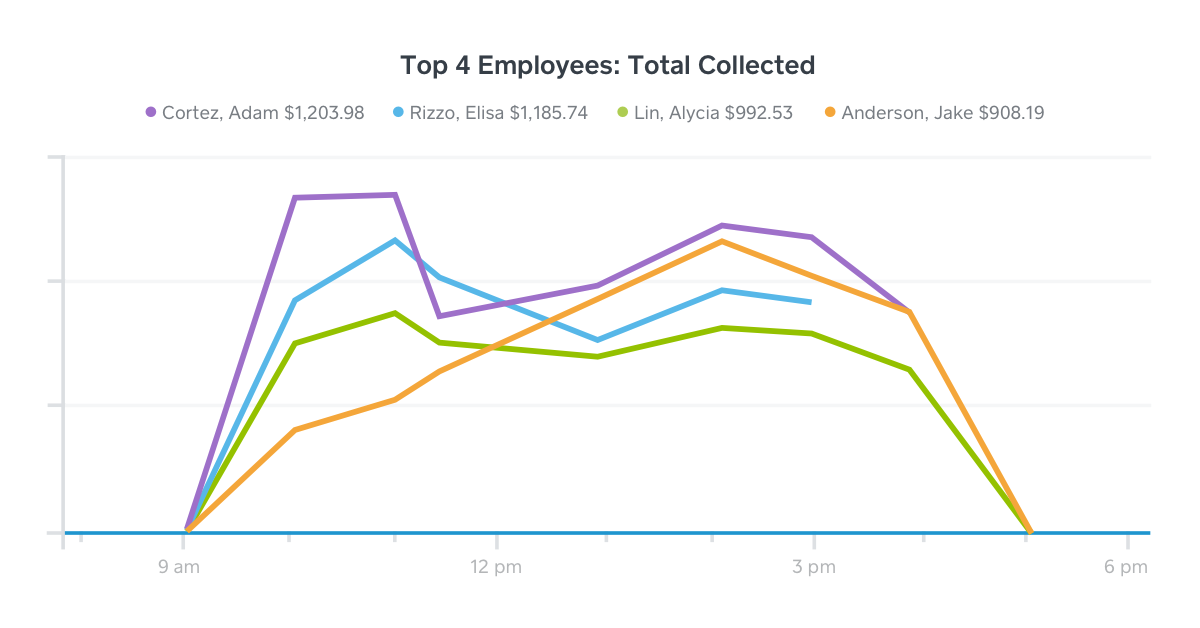
Task: Select legend label Rizzo, Elisa $1,185.74
Action: pyautogui.click(x=499, y=113)
